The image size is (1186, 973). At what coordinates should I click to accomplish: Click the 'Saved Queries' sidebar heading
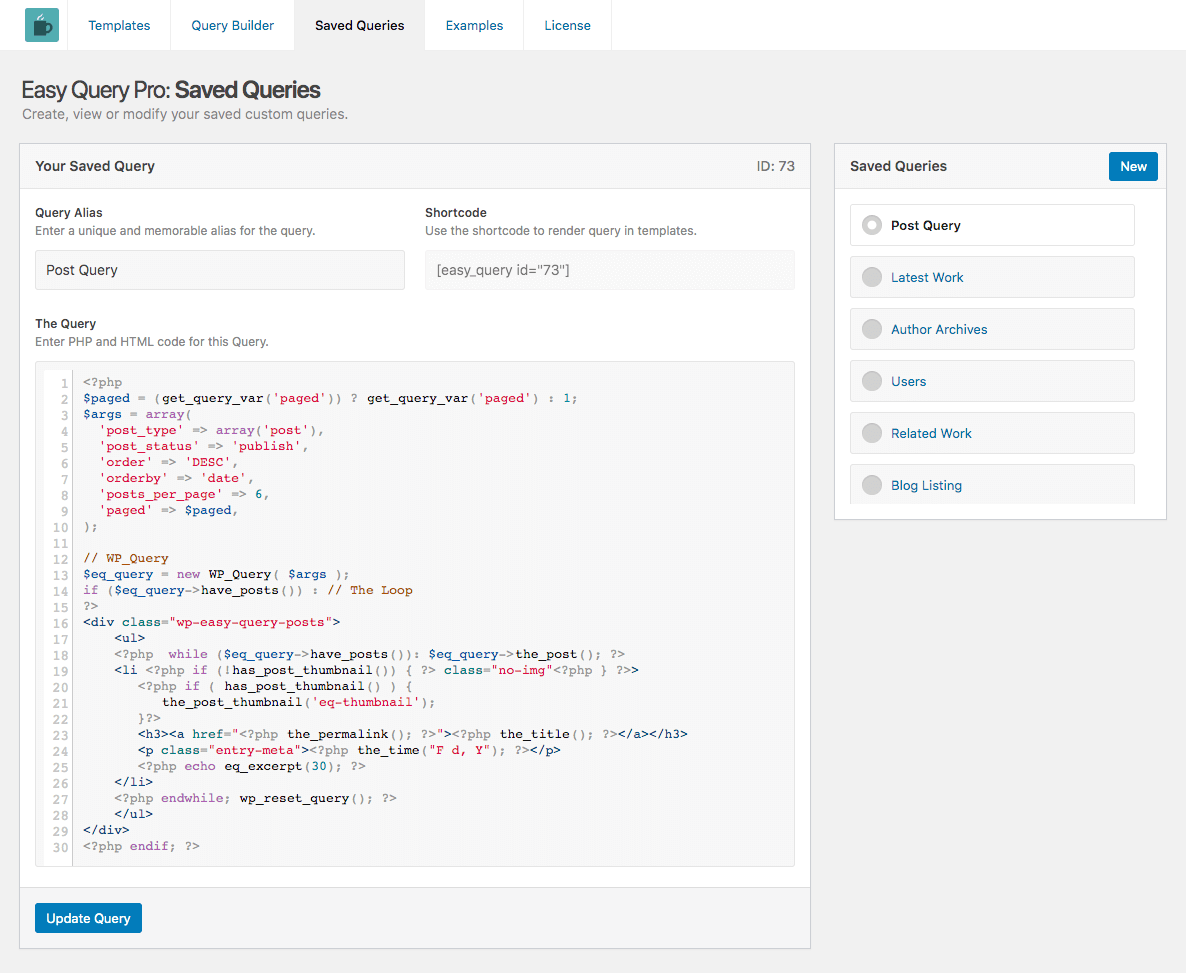pyautogui.click(x=898, y=166)
